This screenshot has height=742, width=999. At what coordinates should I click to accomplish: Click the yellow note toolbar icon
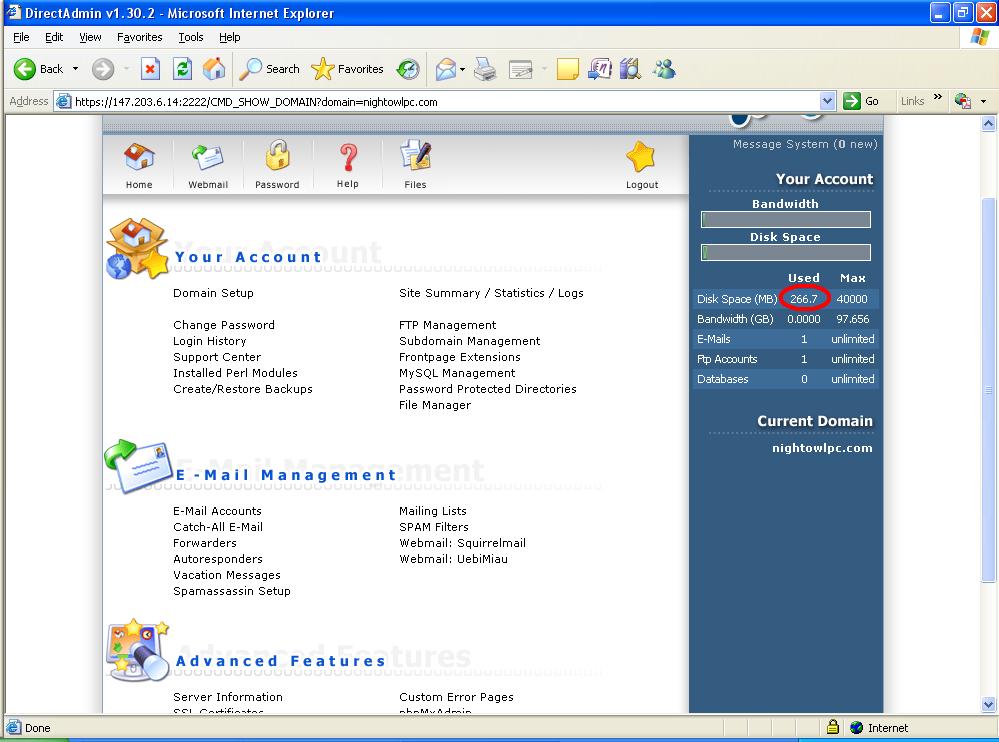click(567, 69)
